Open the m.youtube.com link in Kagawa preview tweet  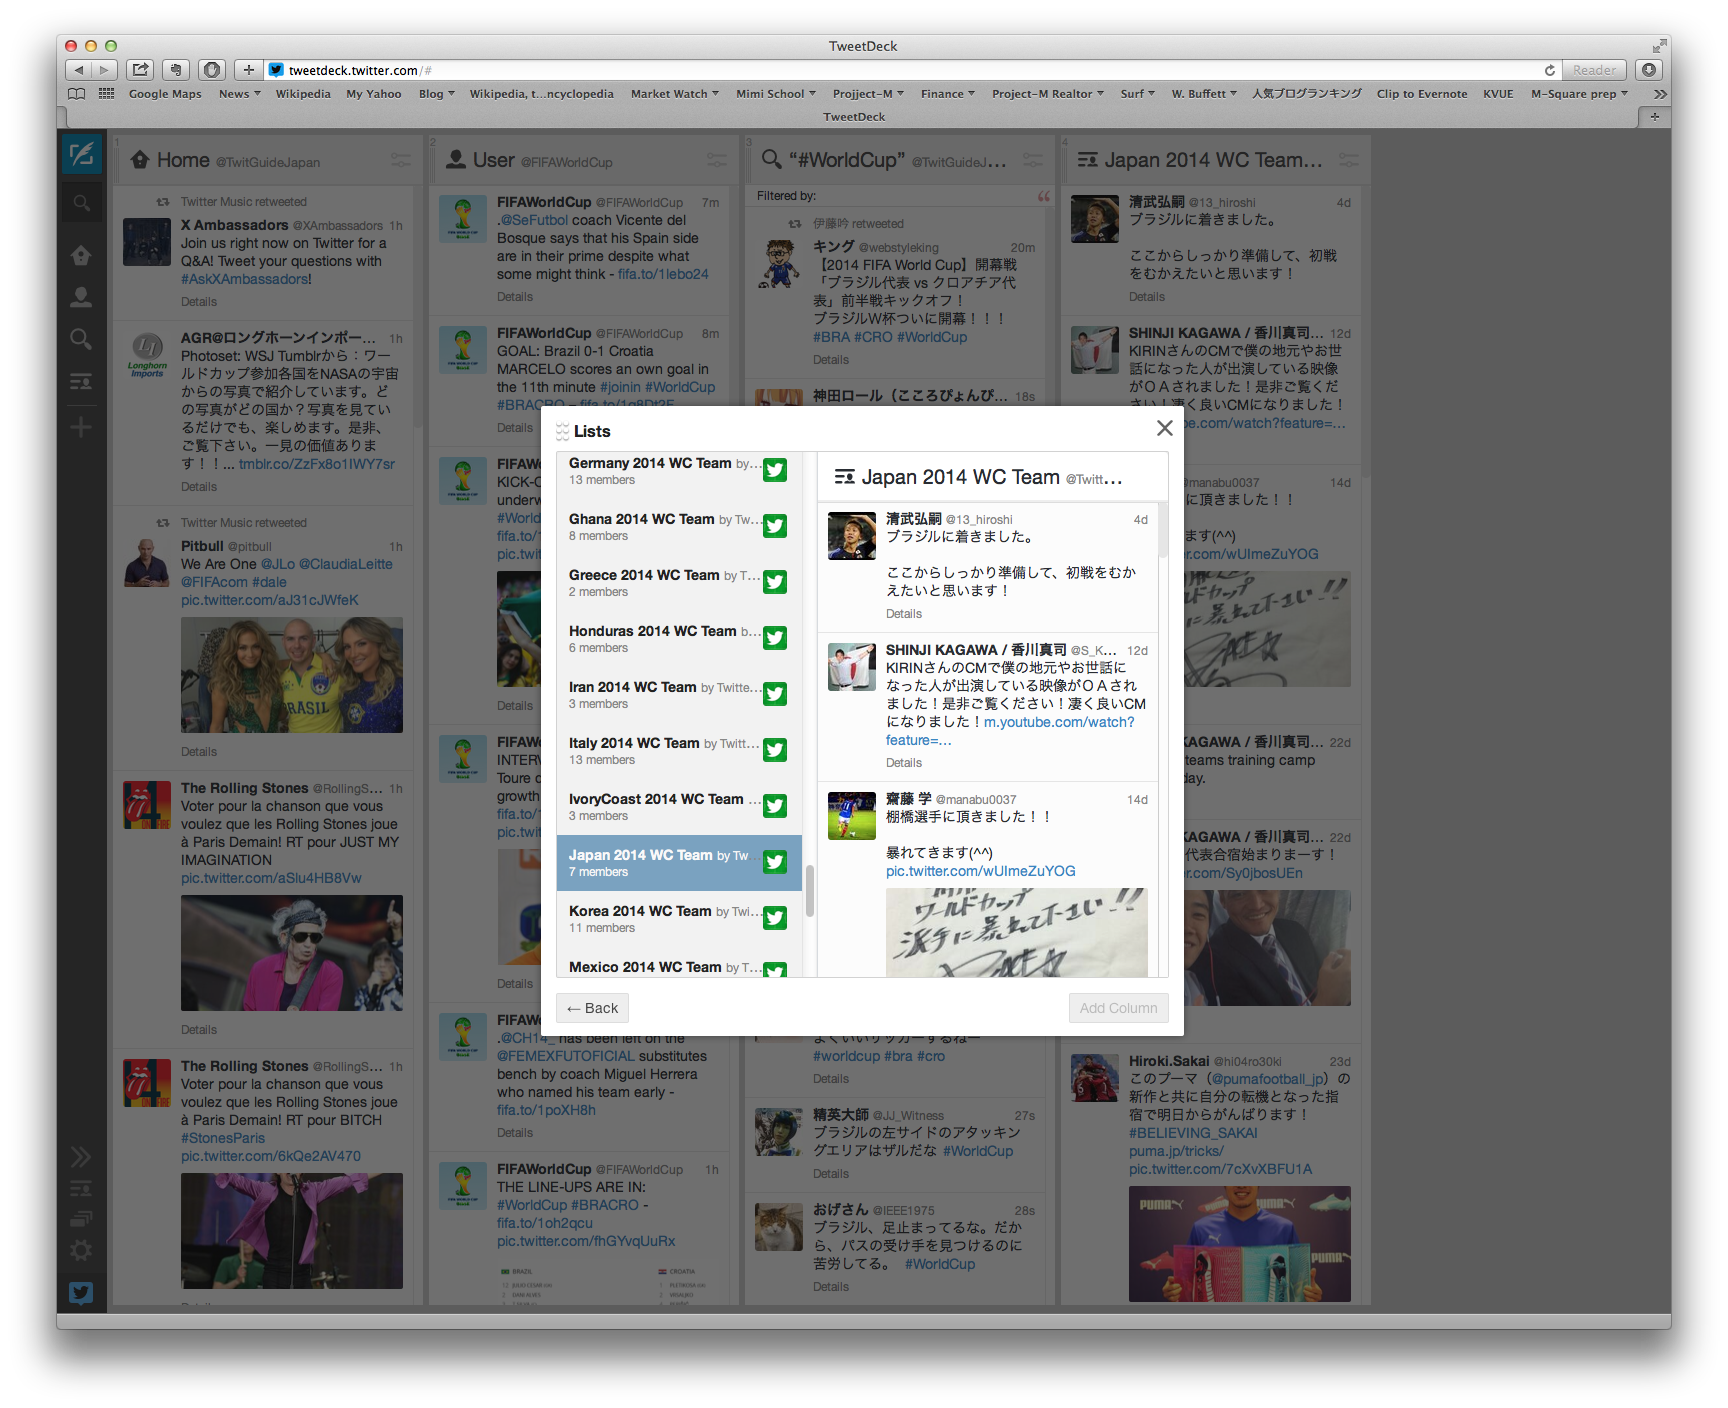[1059, 722]
